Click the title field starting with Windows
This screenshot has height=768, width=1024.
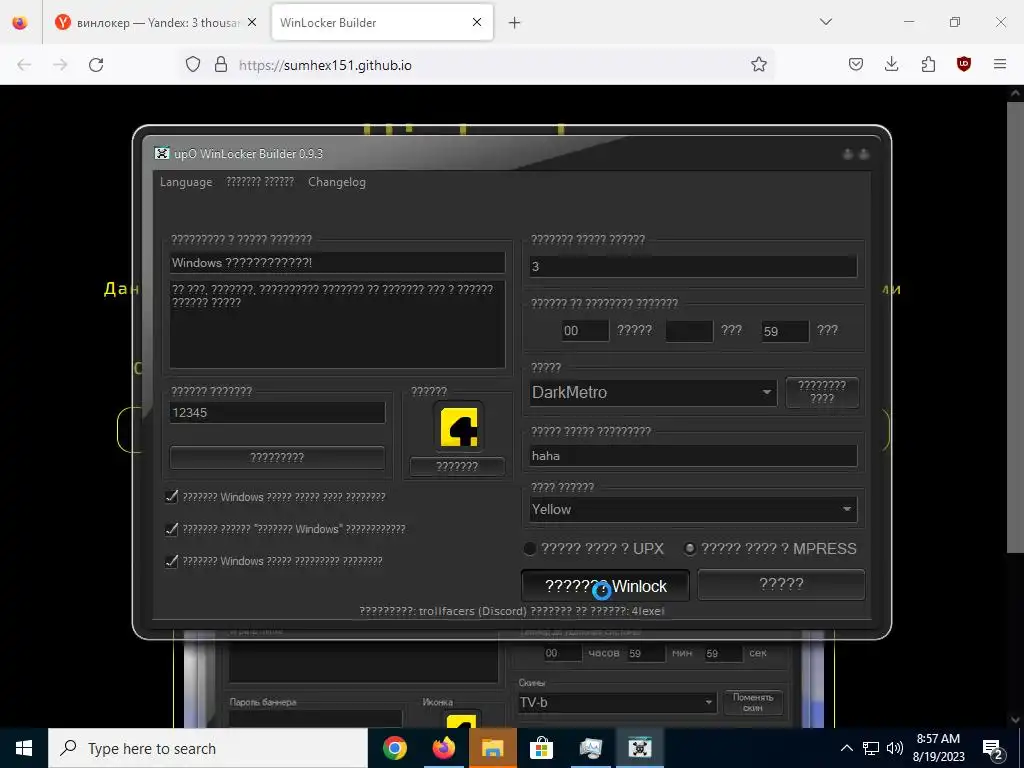pos(337,263)
